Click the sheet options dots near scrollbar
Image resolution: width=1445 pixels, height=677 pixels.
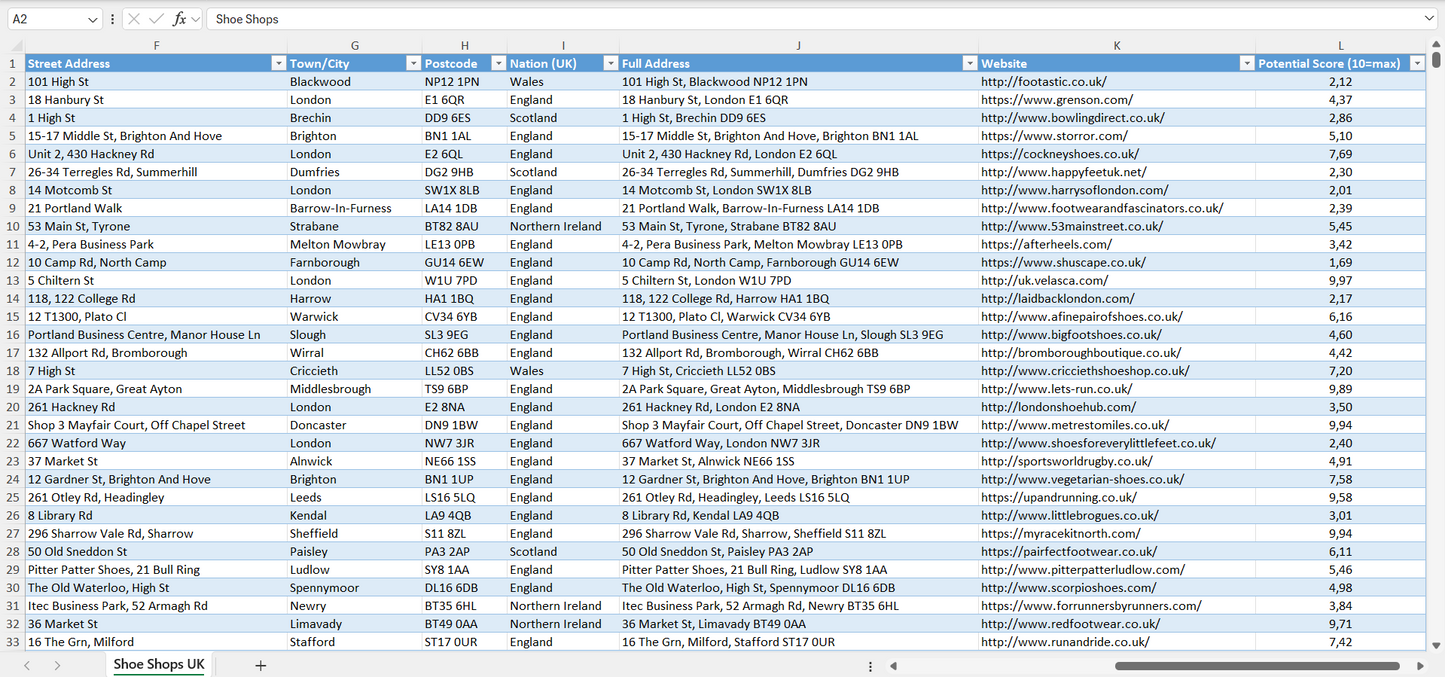coord(869,664)
